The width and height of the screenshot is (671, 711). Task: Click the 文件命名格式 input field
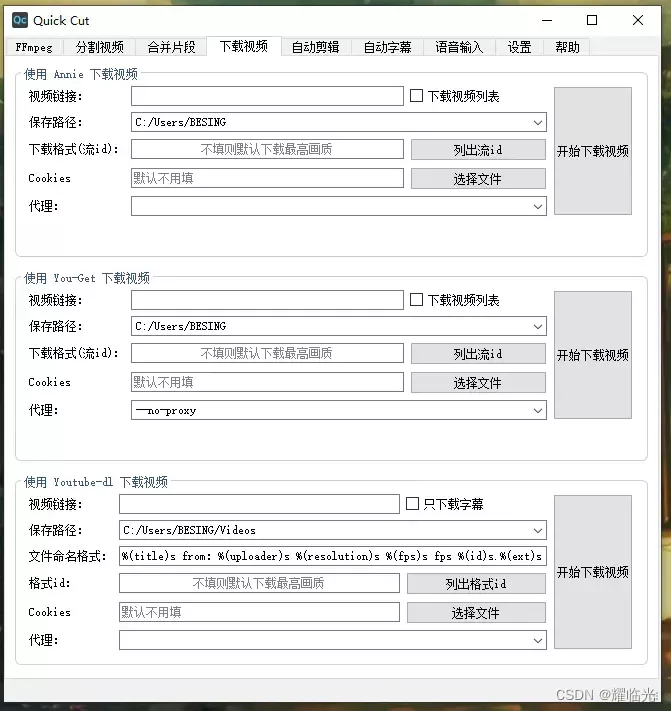tap(333, 556)
